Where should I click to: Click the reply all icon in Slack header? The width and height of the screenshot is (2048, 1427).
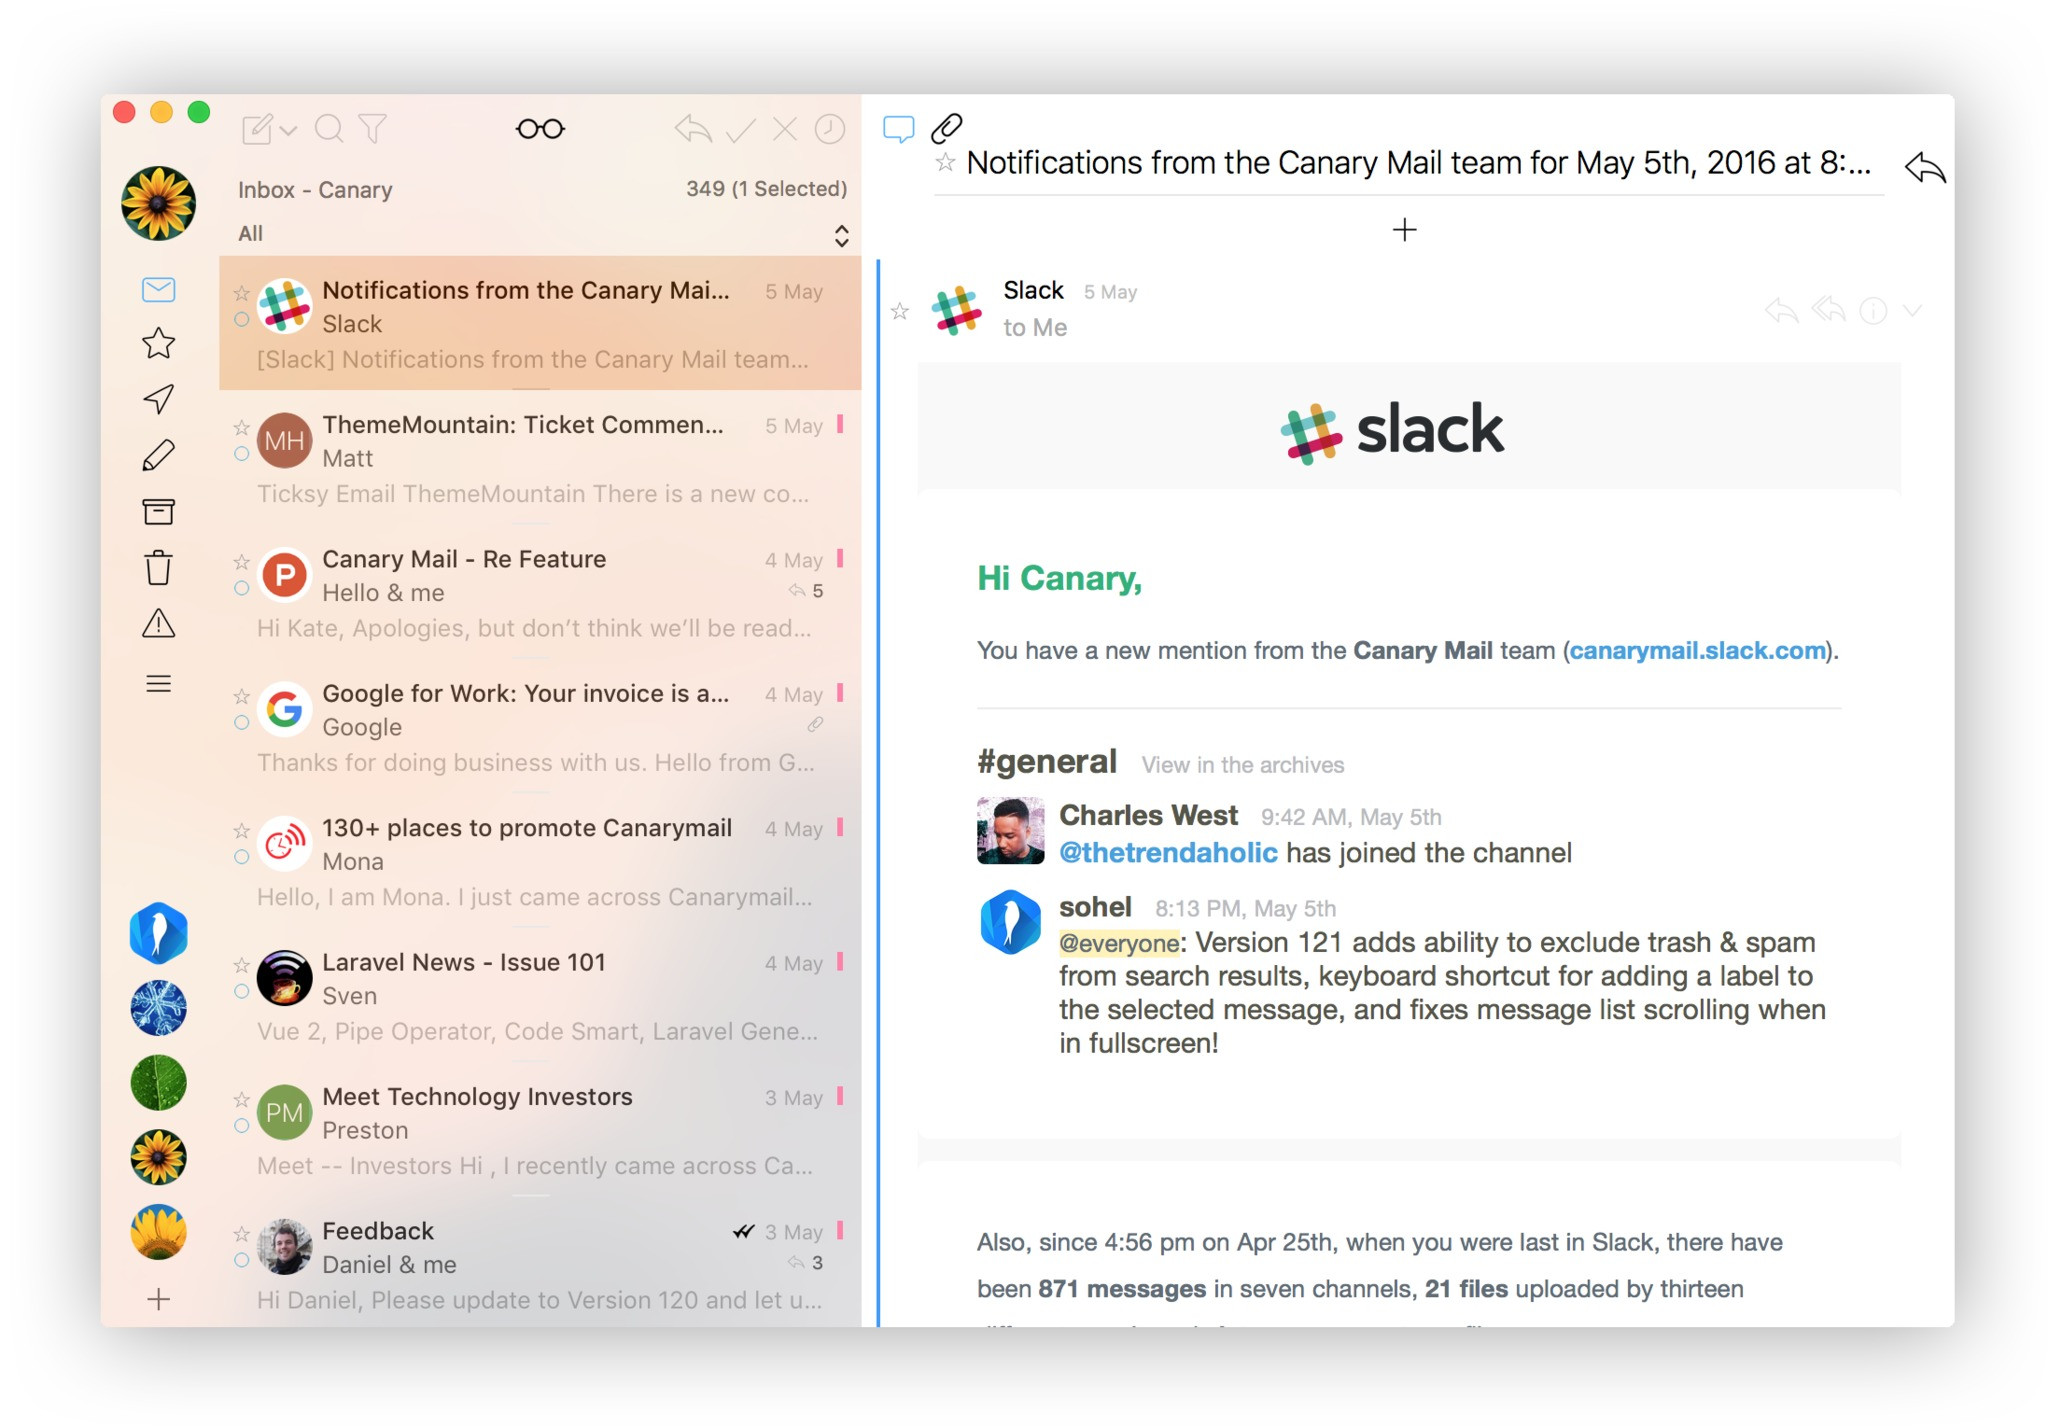pyautogui.click(x=1829, y=310)
